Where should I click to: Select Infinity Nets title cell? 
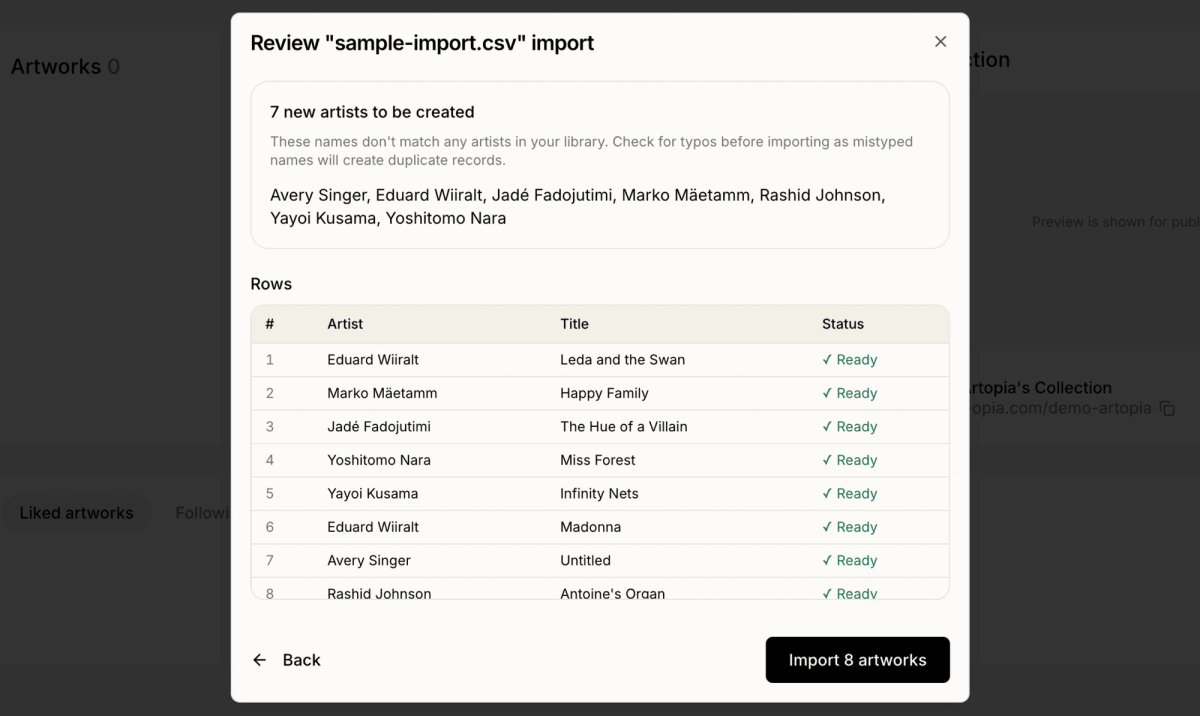599,493
